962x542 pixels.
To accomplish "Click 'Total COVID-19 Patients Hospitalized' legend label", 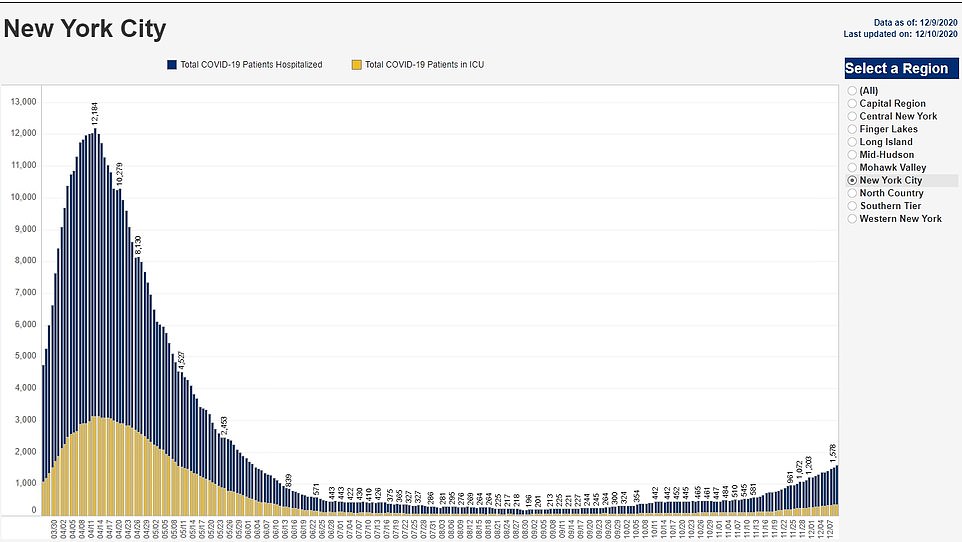I will [251, 64].
